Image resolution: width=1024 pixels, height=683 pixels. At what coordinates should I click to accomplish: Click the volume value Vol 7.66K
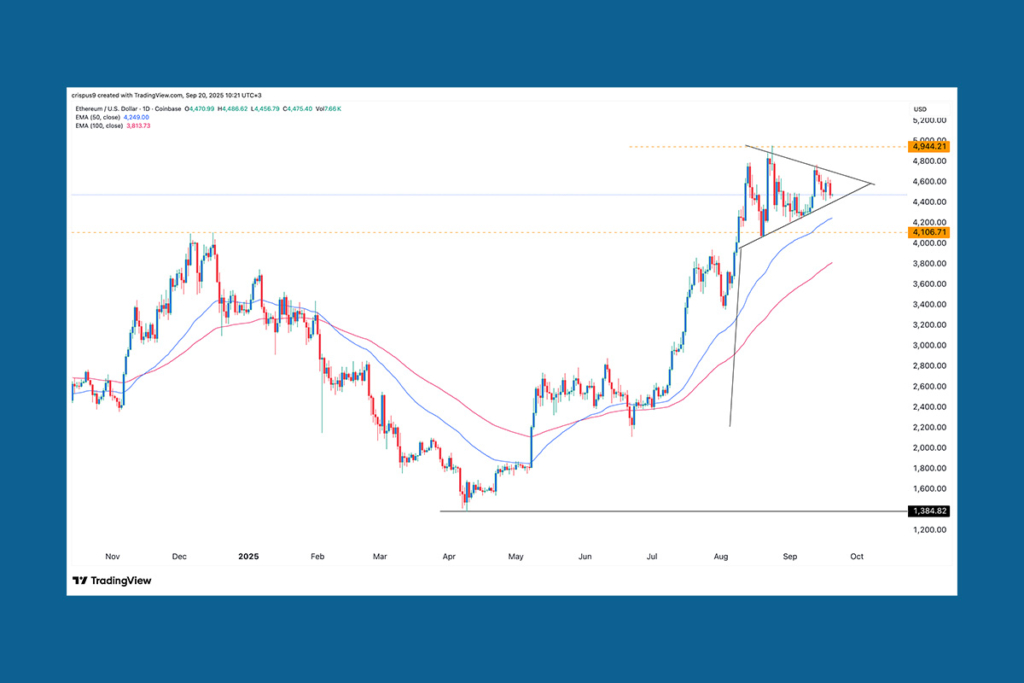coord(328,109)
